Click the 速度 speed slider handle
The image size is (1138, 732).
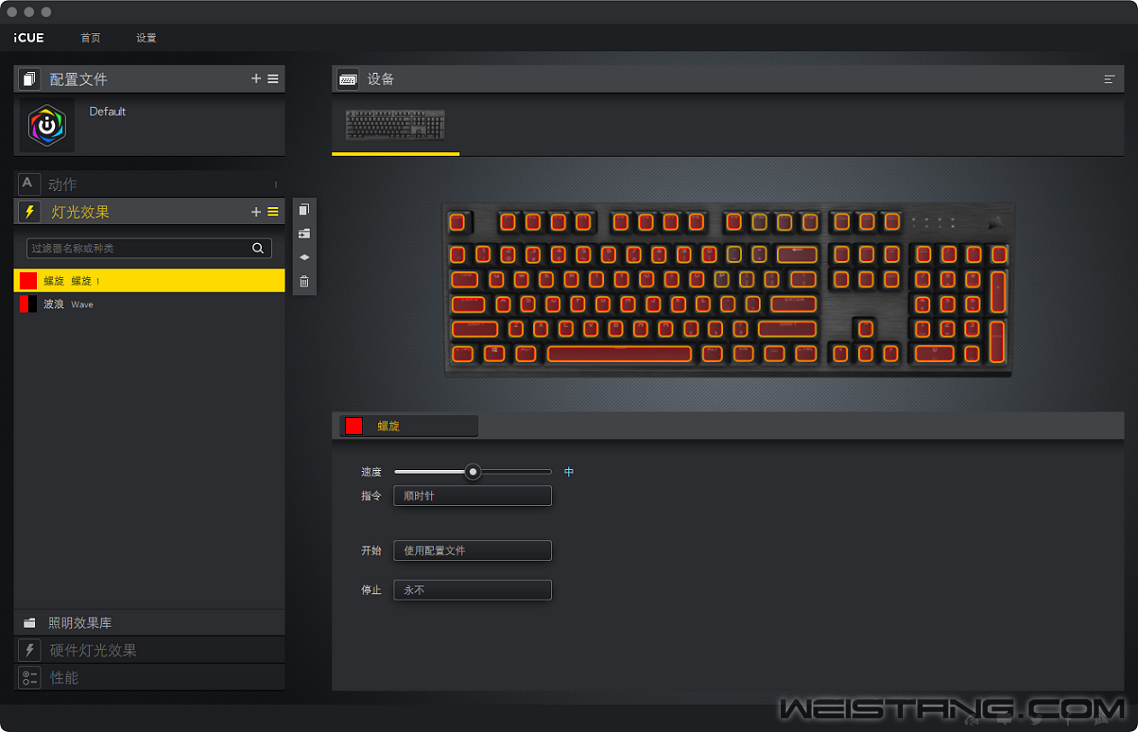pos(472,472)
